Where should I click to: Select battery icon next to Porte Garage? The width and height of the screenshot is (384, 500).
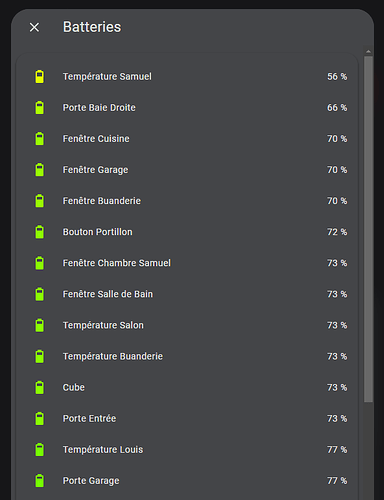[x=39, y=480]
